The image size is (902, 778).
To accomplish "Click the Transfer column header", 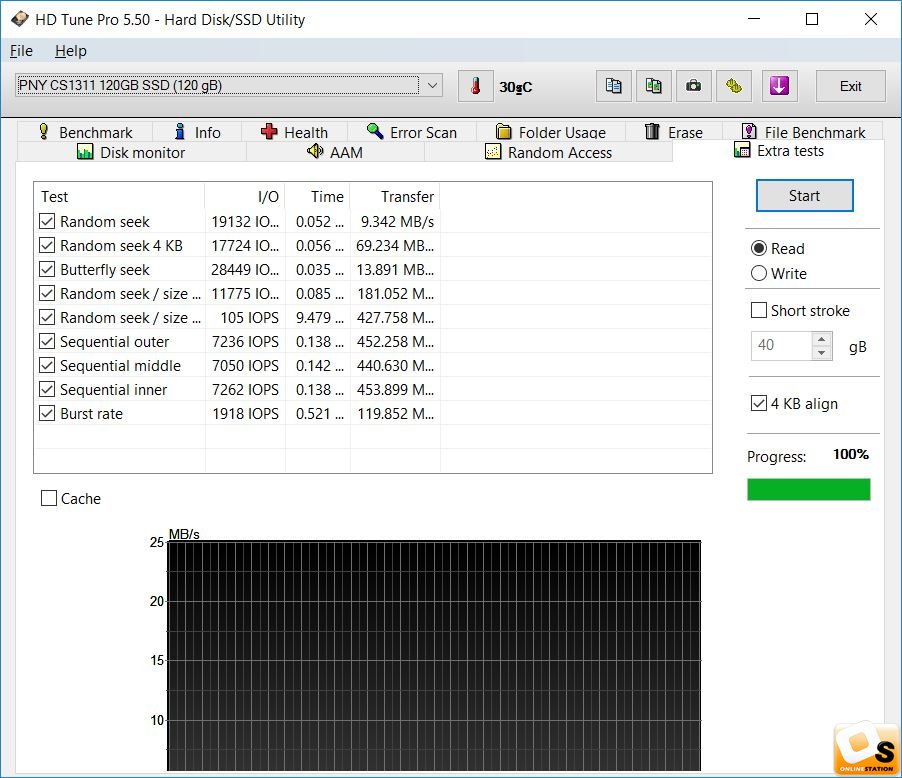I will [395, 197].
